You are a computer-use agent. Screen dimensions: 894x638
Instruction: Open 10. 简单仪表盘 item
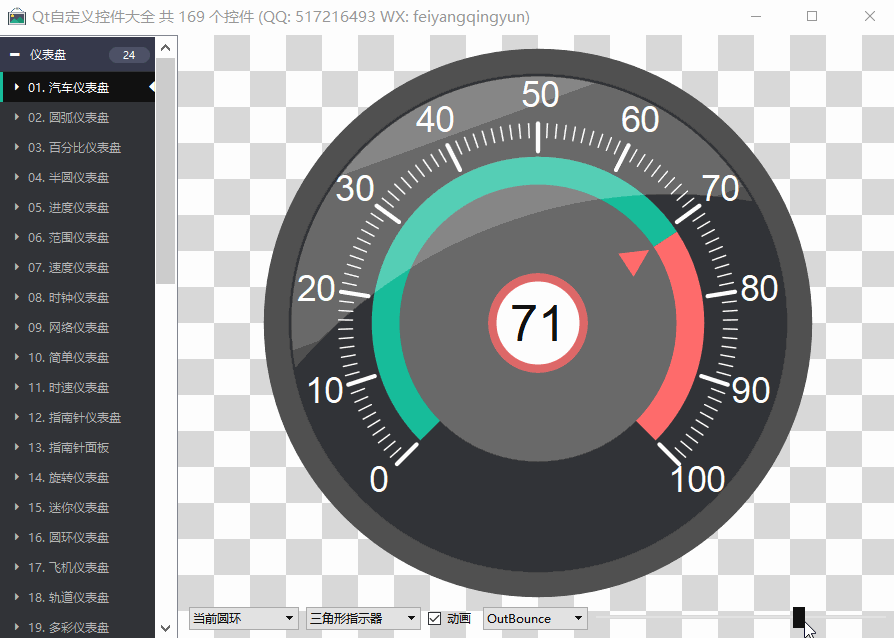78,357
